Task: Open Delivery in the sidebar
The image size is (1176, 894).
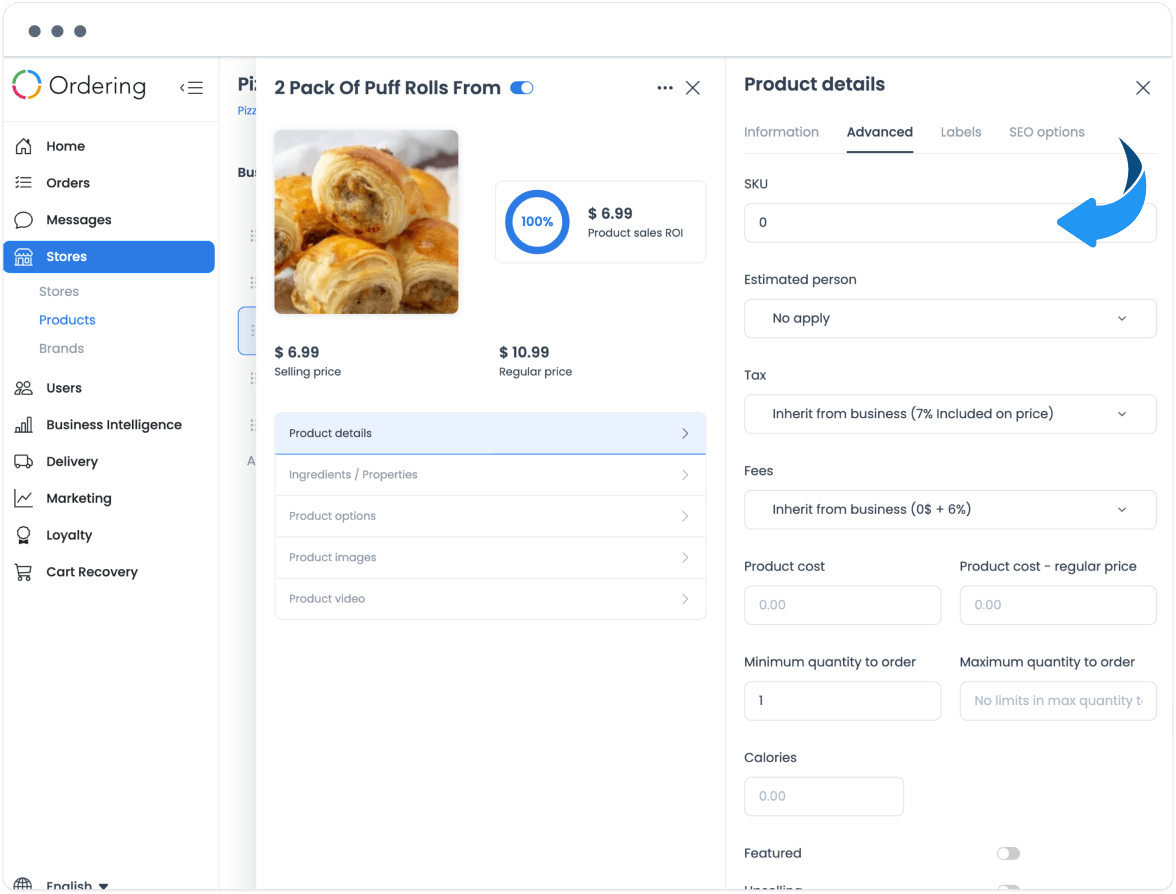Action: tap(72, 461)
